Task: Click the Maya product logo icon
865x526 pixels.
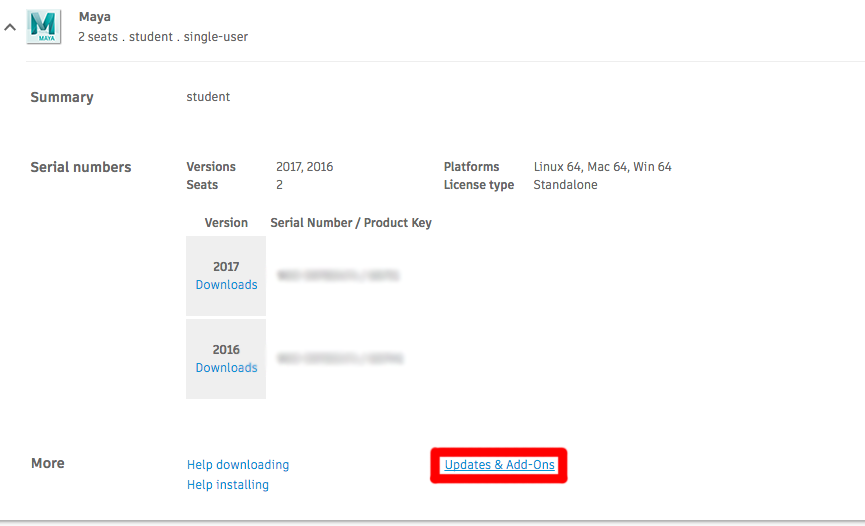Action: coord(44,26)
